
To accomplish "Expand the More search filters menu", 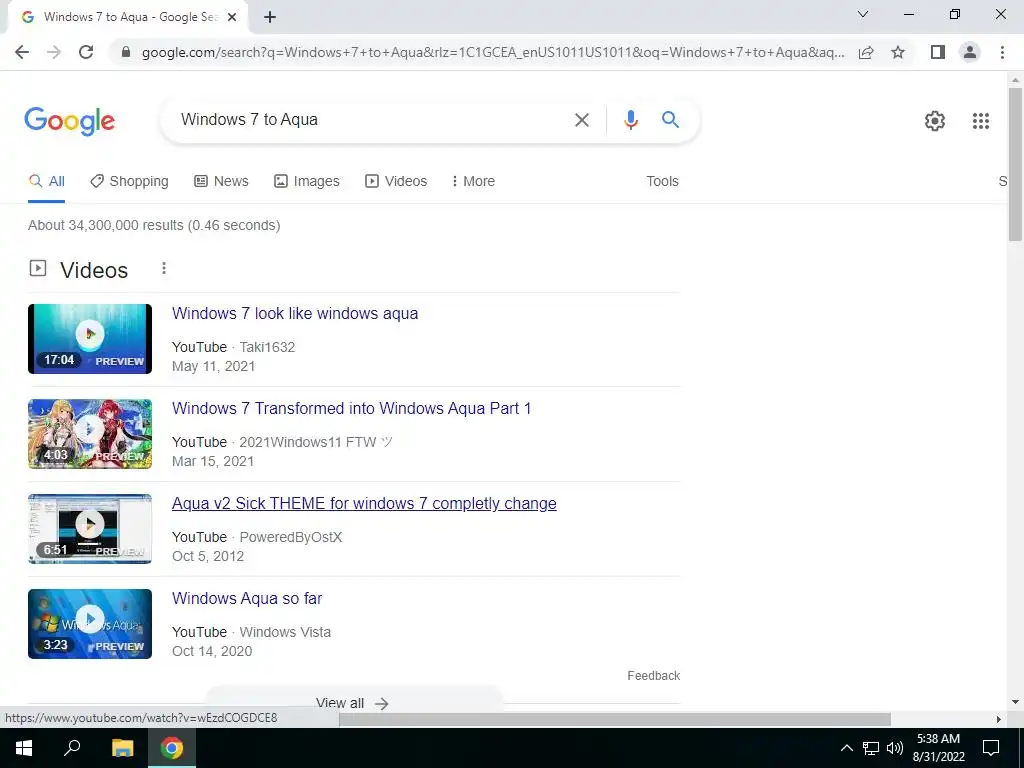I will click(x=473, y=182).
